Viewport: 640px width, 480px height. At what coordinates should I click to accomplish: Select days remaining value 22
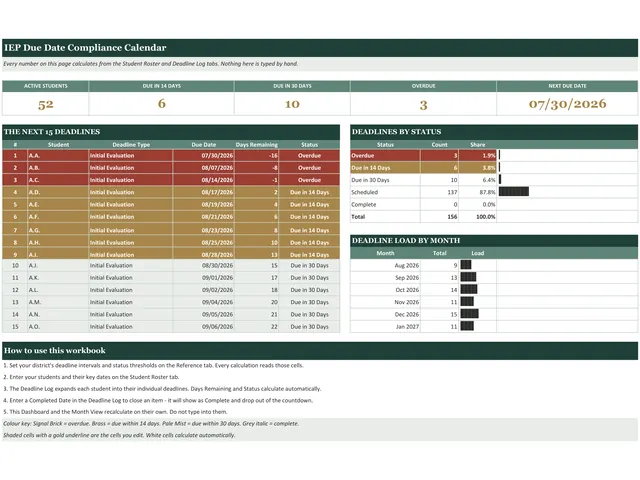[257, 327]
